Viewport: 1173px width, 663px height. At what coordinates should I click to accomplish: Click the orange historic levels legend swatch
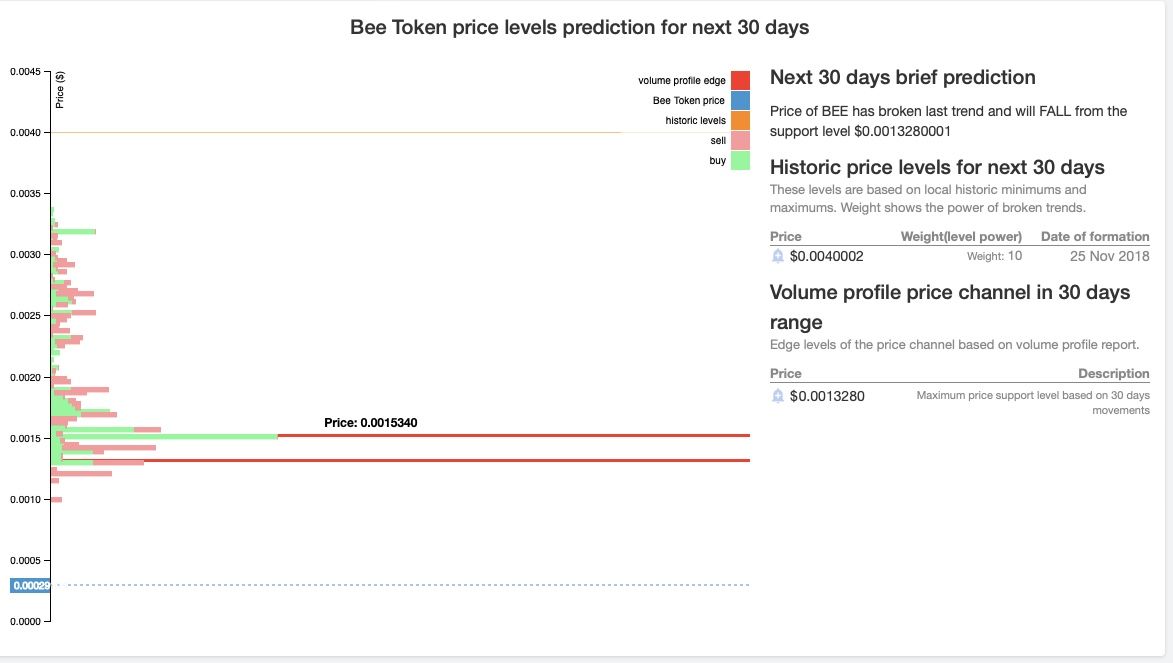(x=740, y=120)
